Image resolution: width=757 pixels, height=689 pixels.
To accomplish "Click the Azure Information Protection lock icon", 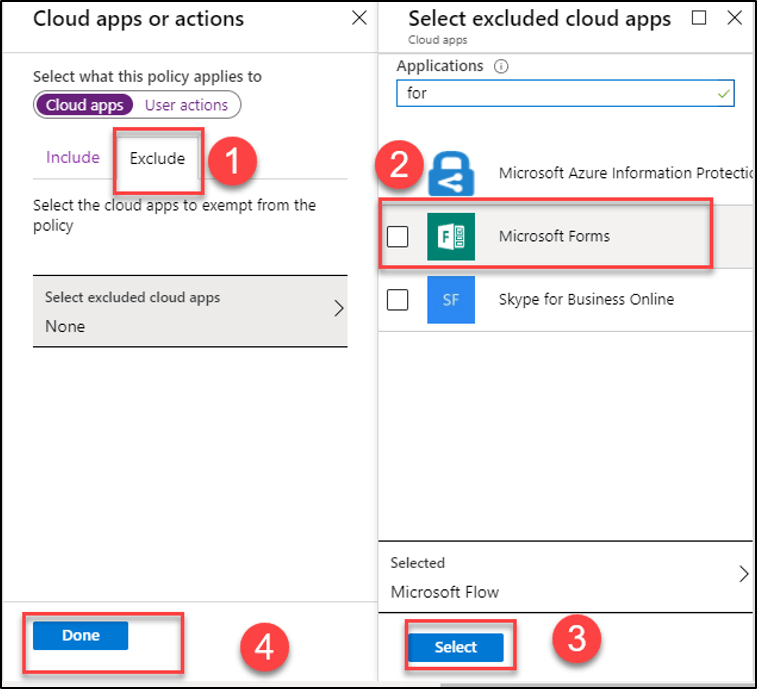I will point(450,173).
